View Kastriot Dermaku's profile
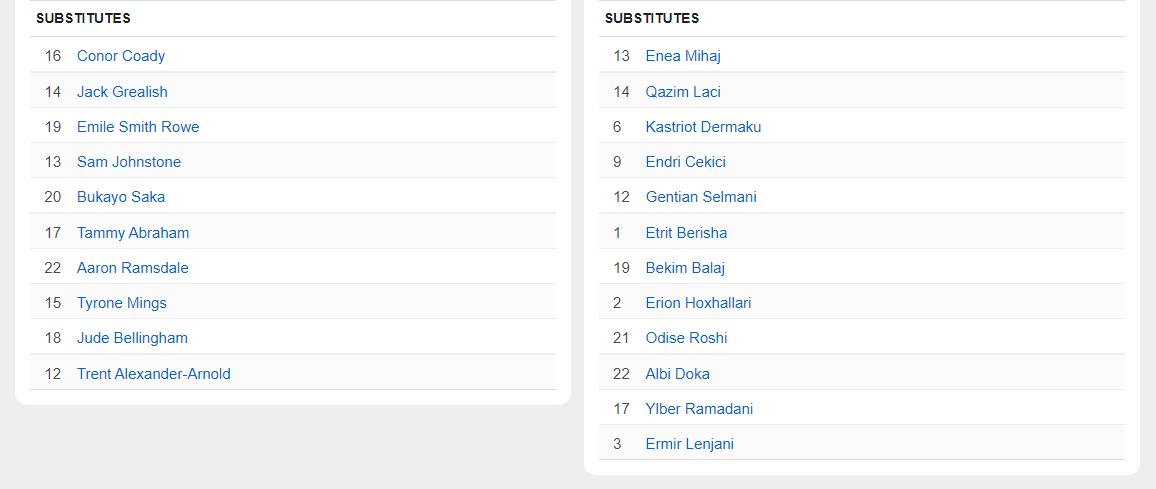The width and height of the screenshot is (1156, 489). click(703, 127)
